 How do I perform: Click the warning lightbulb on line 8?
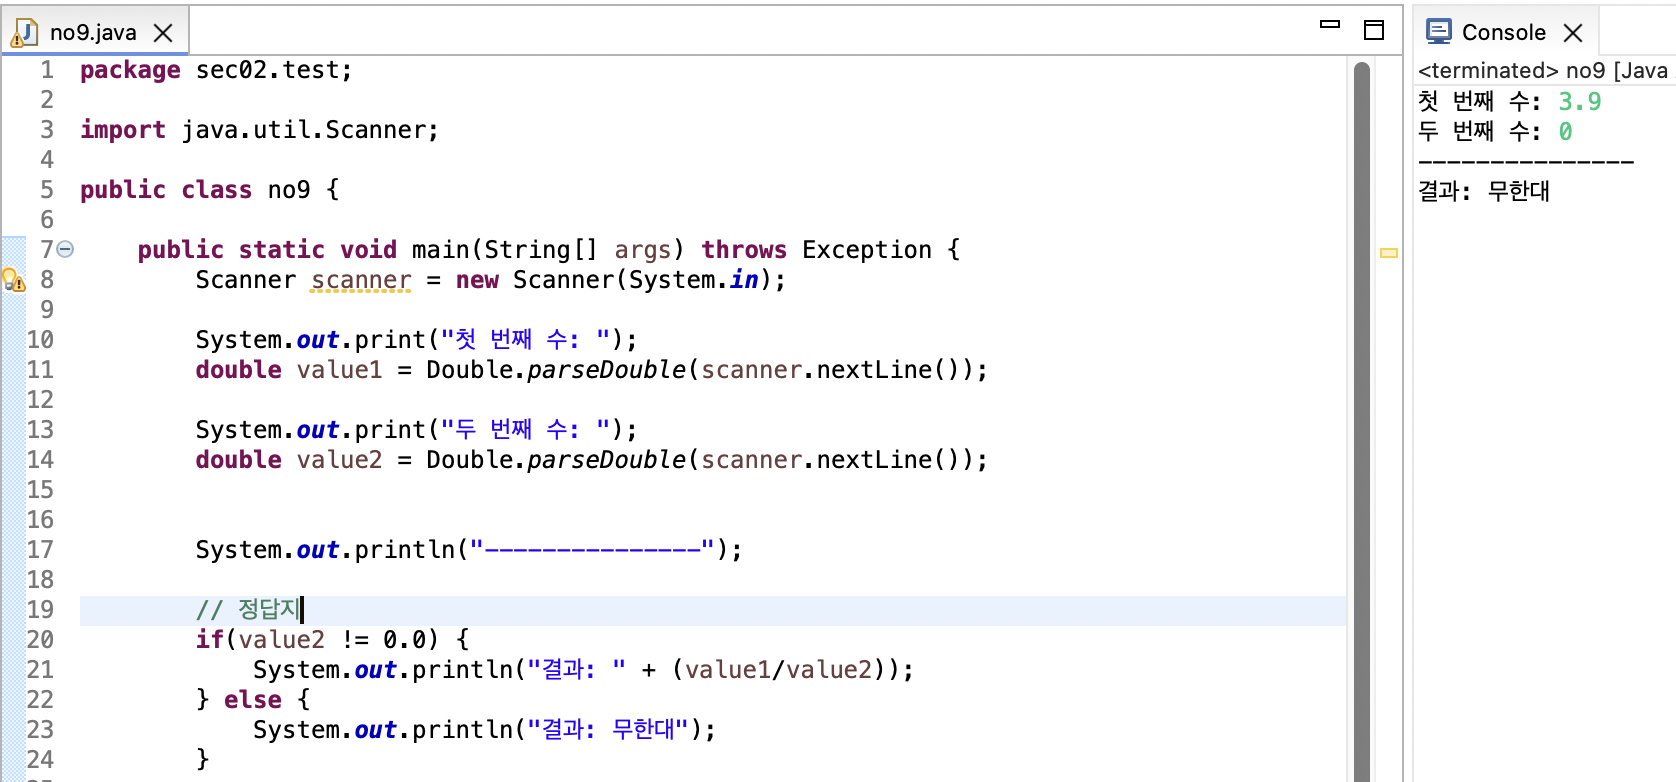(14, 280)
